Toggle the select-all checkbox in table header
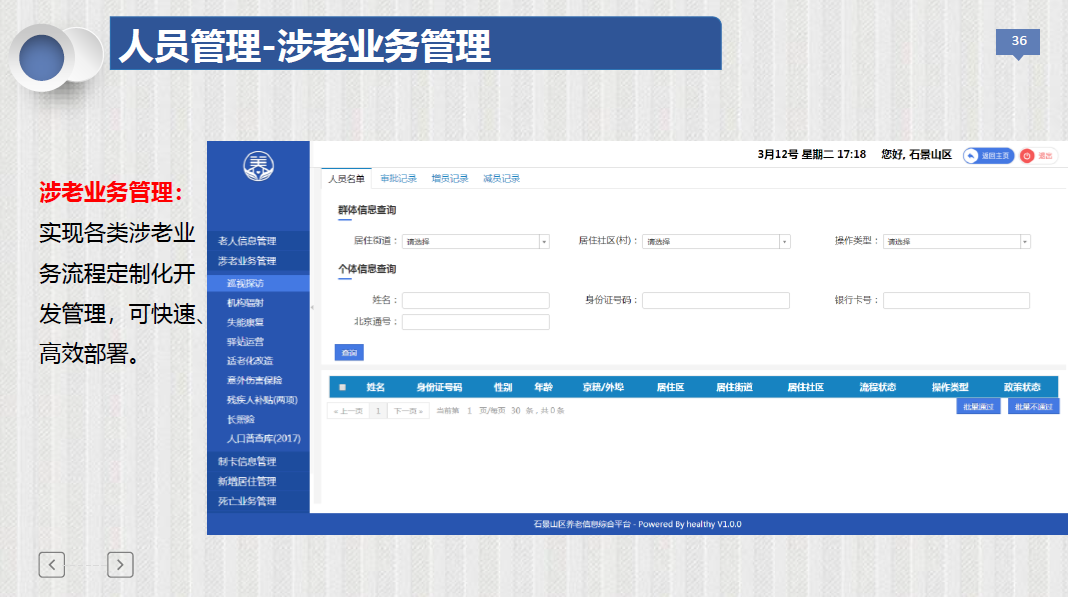The width and height of the screenshot is (1068, 597). [343, 387]
